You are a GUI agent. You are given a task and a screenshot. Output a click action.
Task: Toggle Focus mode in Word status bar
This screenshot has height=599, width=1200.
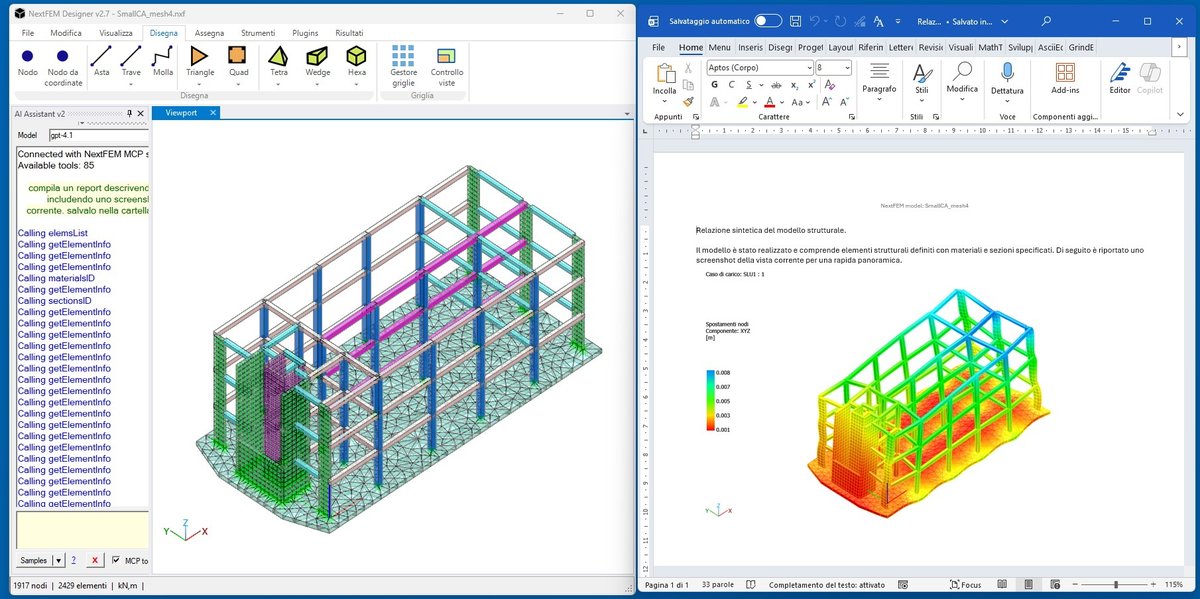(x=964, y=584)
